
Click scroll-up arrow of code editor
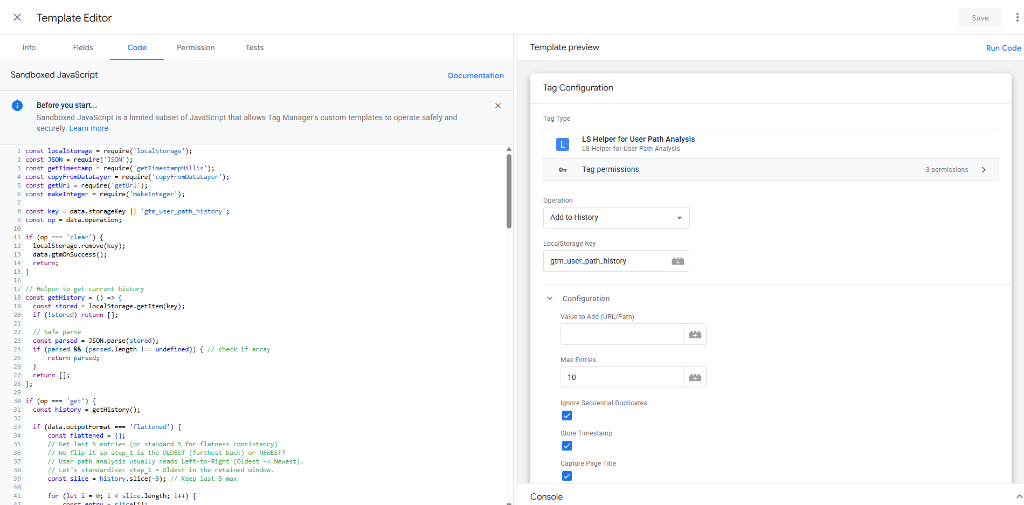[x=509, y=149]
